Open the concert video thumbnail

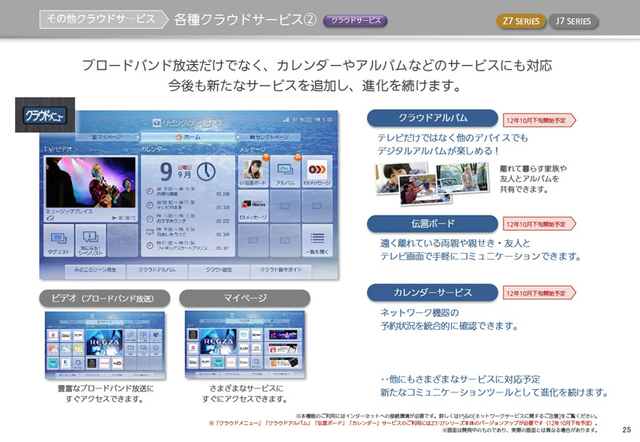[91, 182]
